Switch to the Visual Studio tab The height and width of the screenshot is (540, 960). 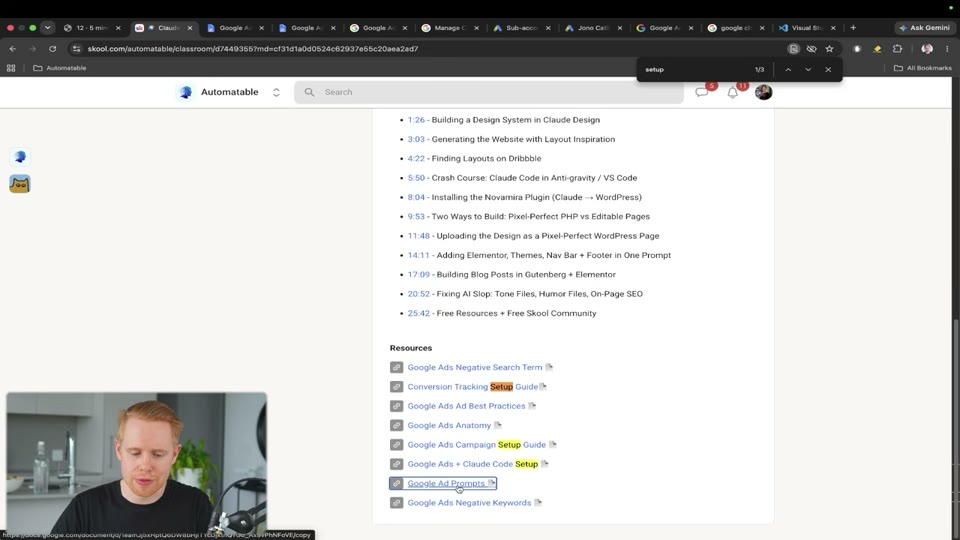[x=807, y=28]
